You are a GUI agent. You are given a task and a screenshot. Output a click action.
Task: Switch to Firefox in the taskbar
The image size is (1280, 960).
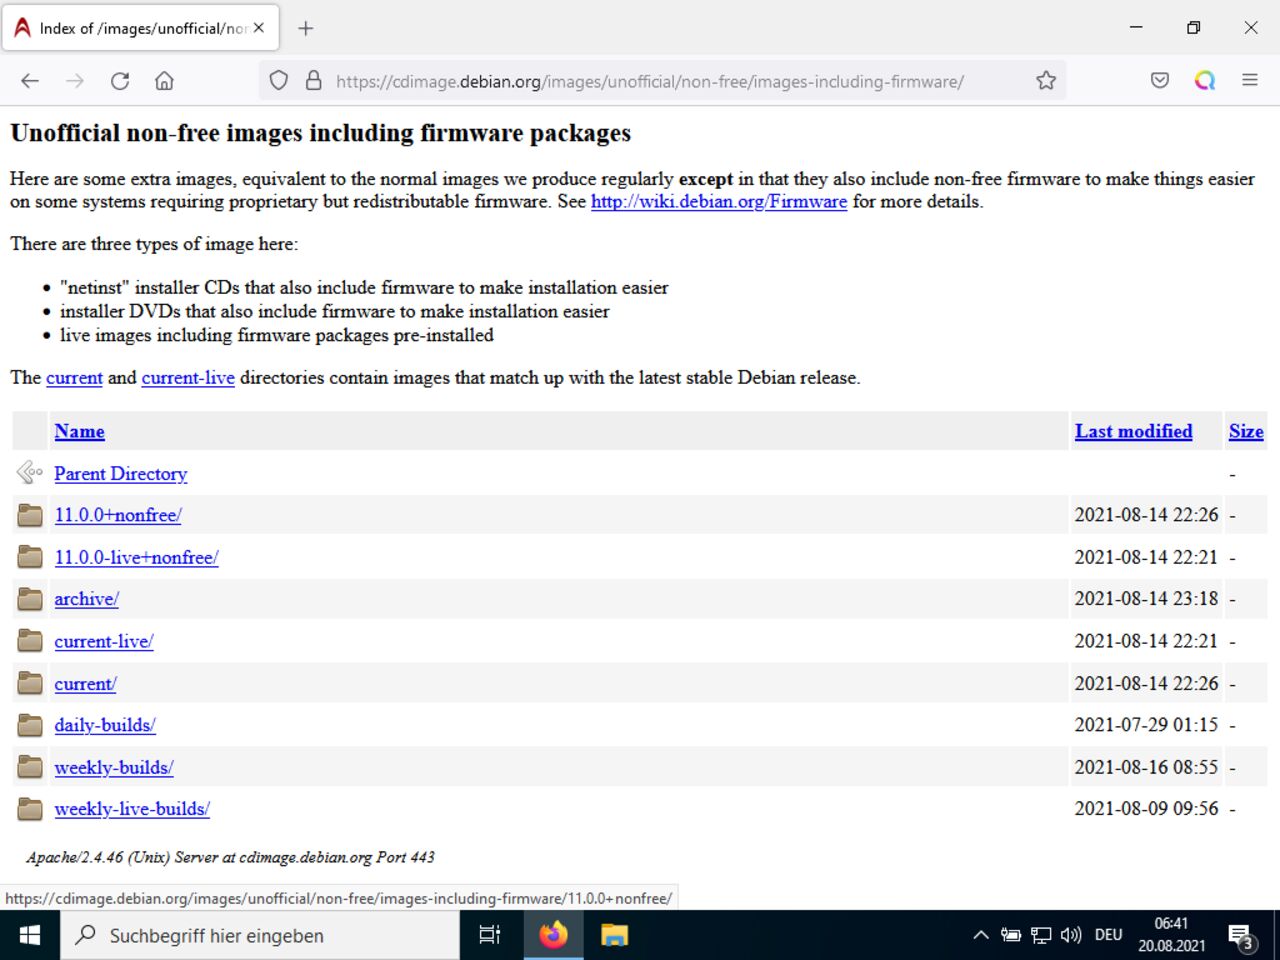point(553,935)
